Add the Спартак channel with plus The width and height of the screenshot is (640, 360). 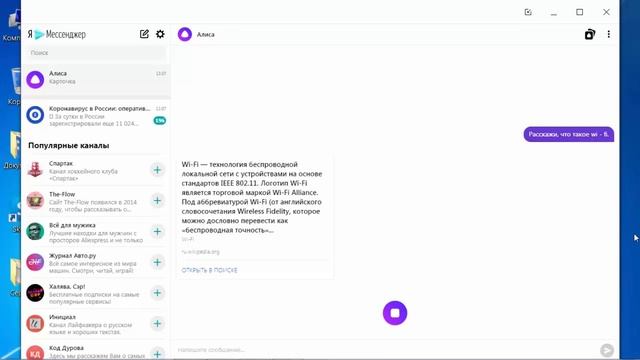158,170
